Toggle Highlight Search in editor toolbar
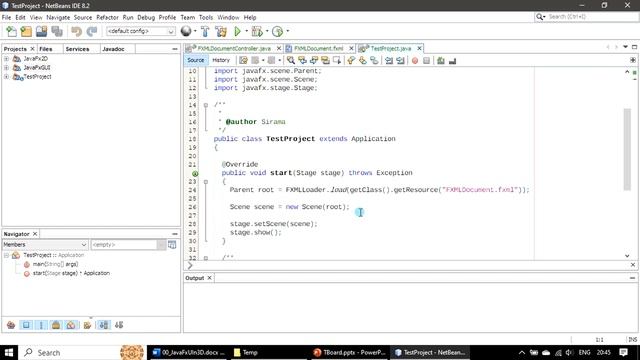 (x=325, y=60)
